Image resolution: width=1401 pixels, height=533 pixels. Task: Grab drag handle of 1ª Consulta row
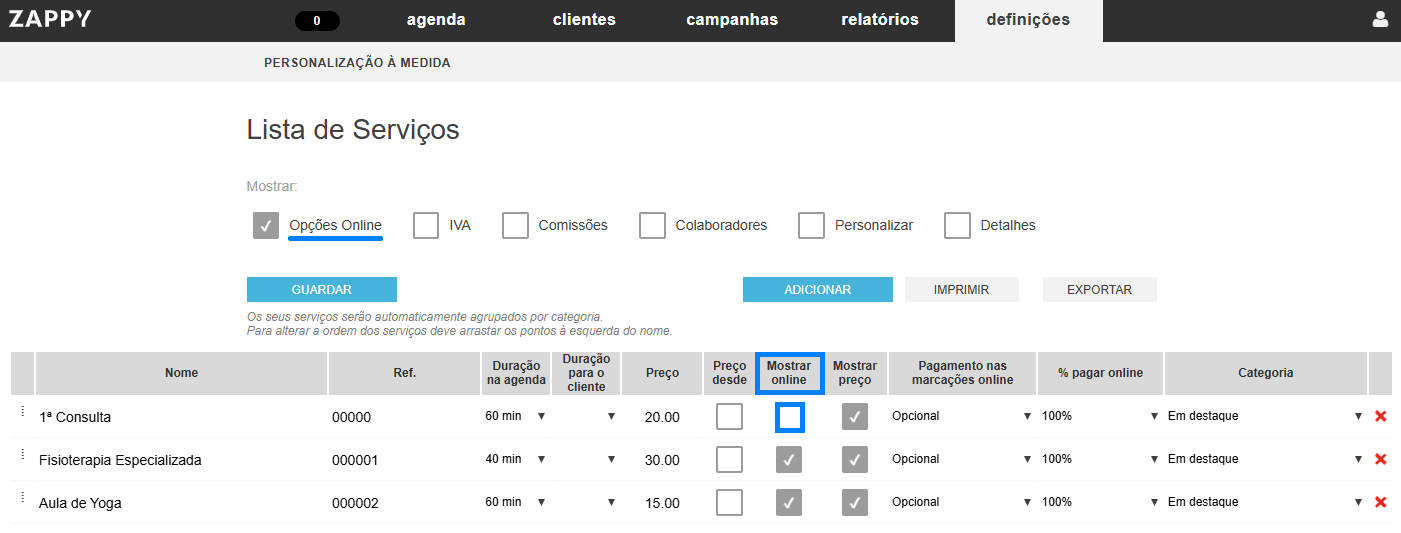tap(22, 412)
